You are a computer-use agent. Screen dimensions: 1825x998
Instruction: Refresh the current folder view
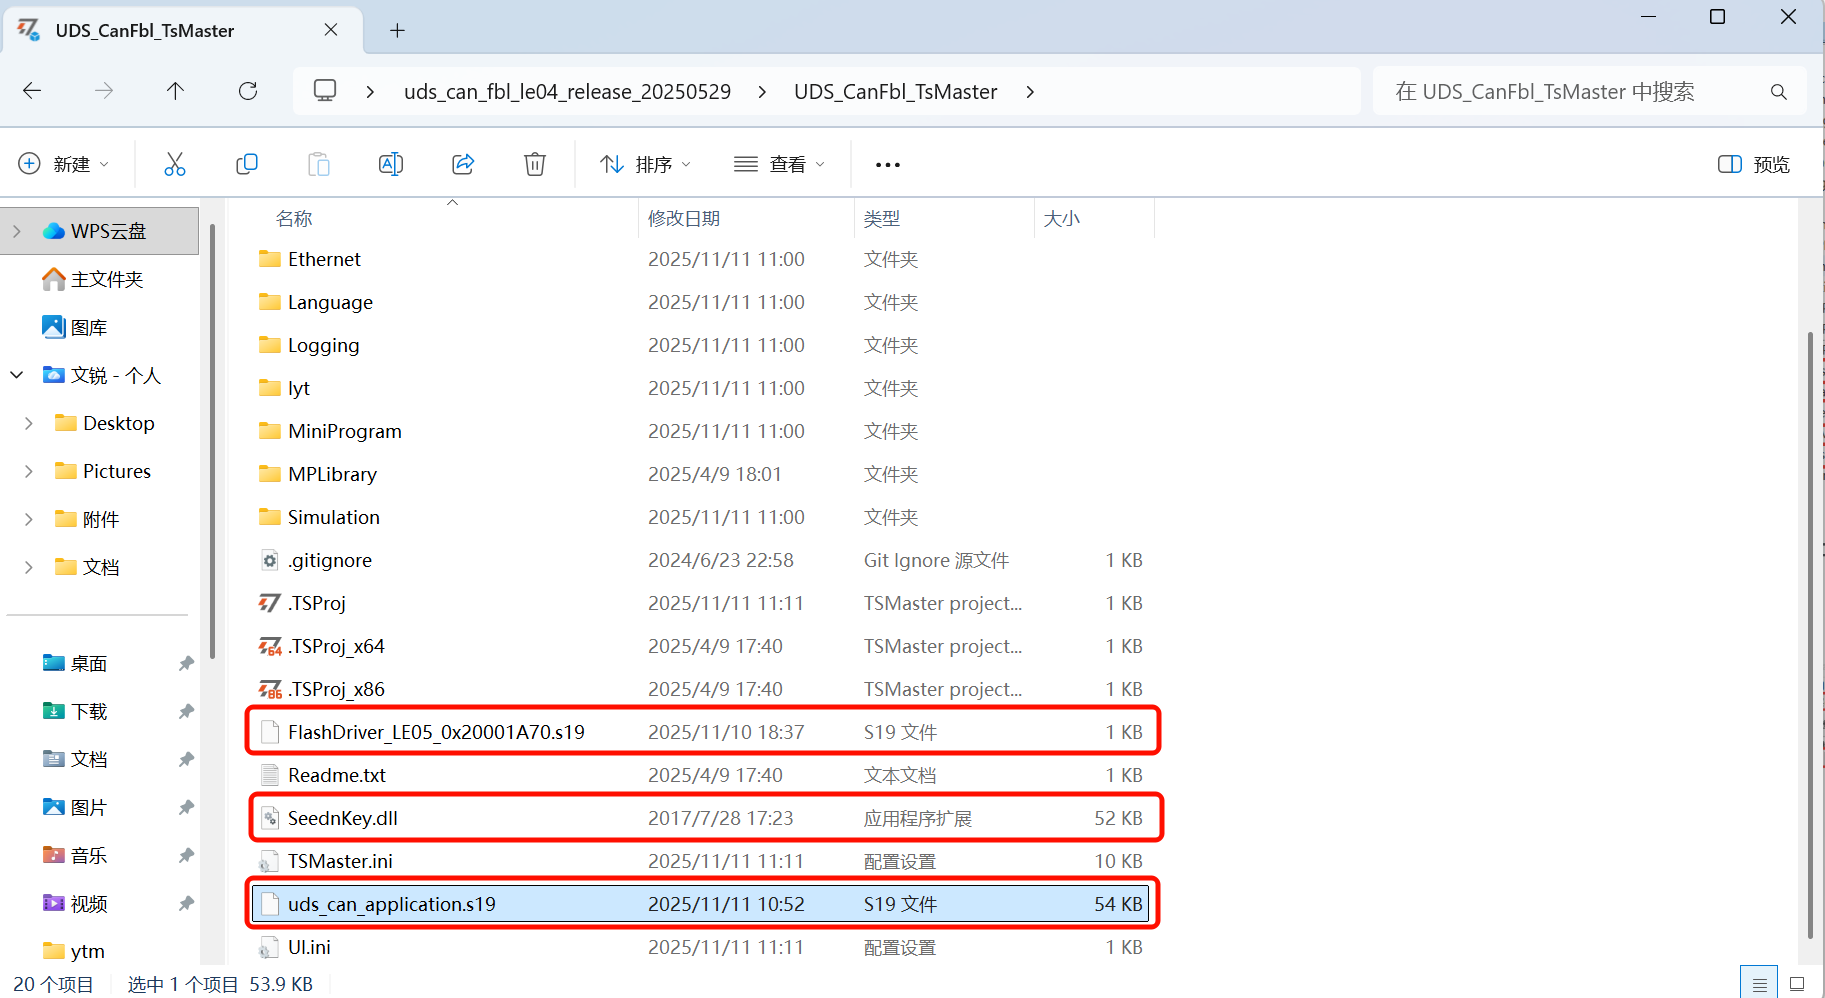coord(248,91)
